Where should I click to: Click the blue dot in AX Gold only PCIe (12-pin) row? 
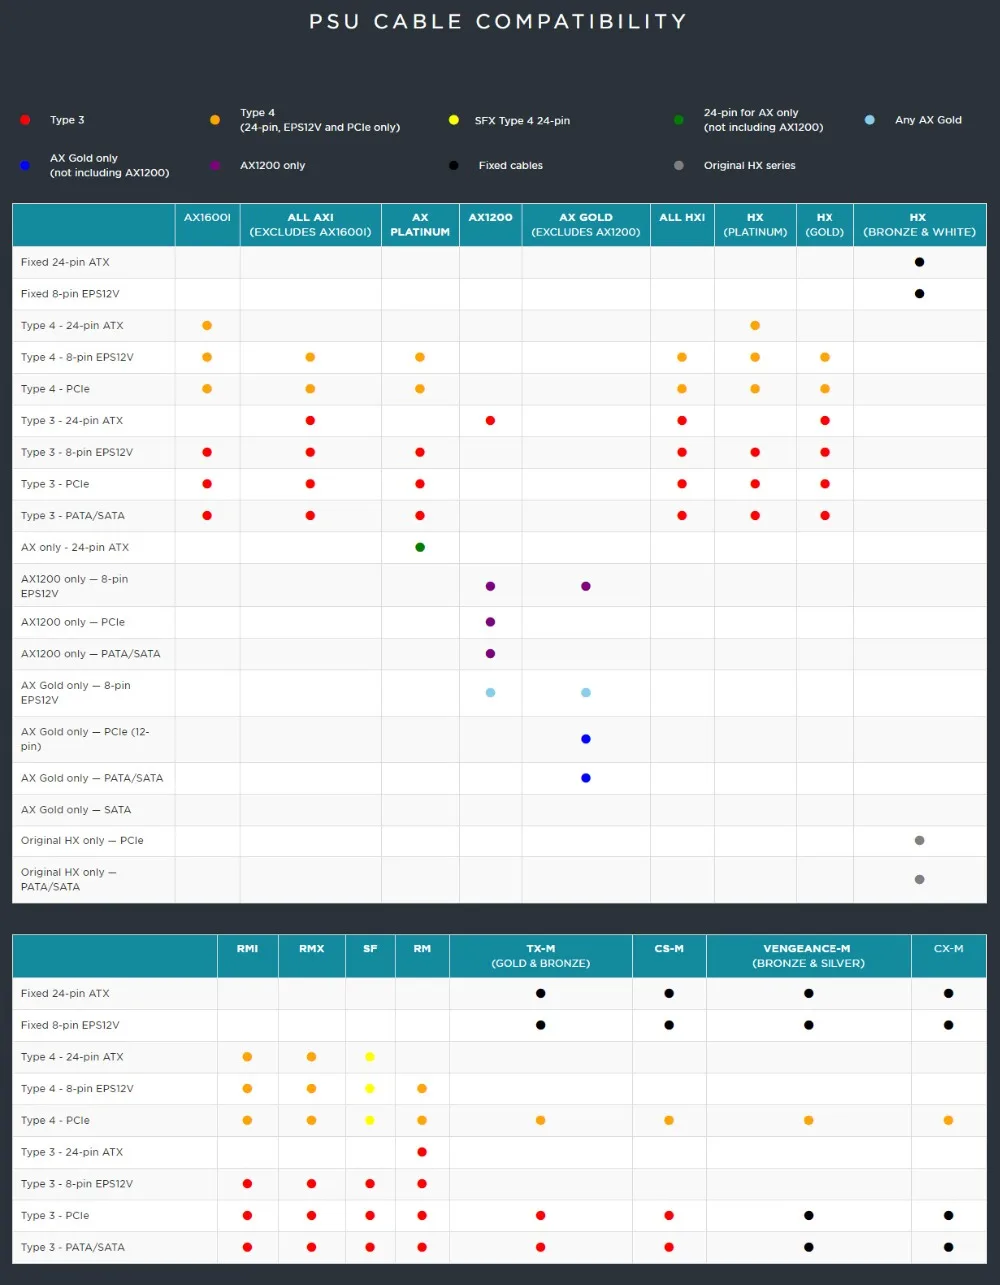point(586,739)
